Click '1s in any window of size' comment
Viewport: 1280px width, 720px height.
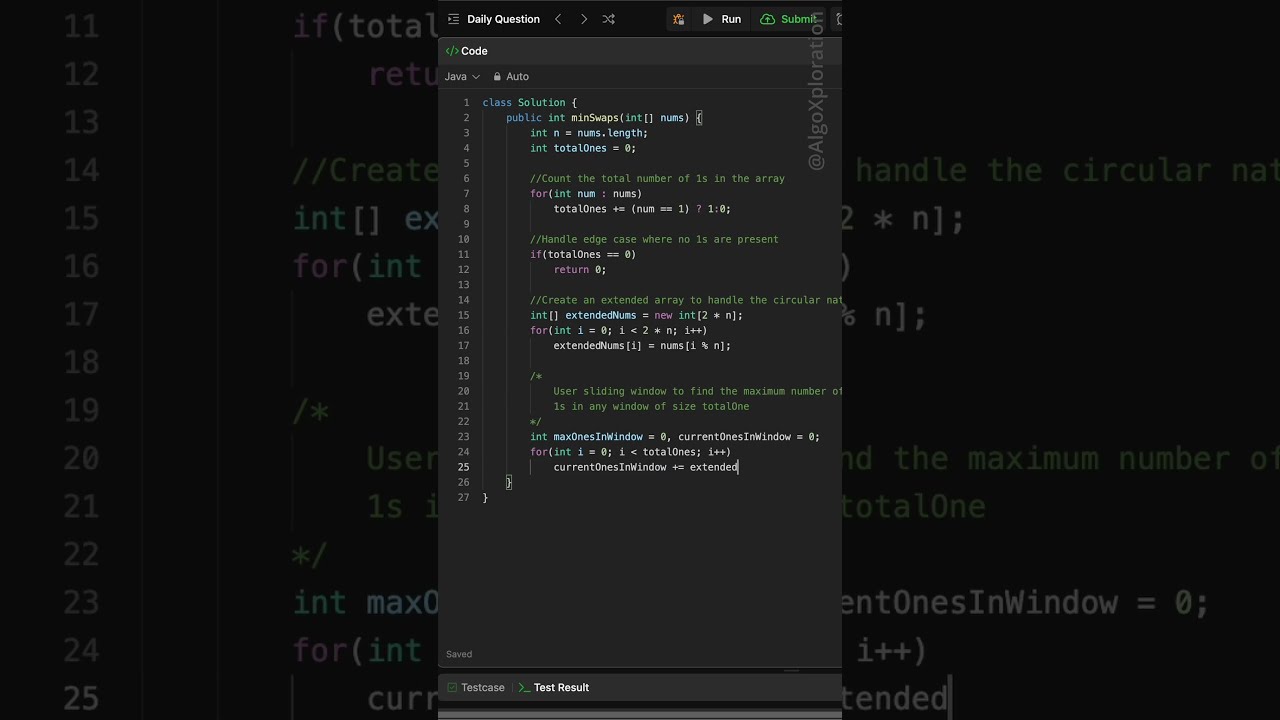click(x=651, y=406)
